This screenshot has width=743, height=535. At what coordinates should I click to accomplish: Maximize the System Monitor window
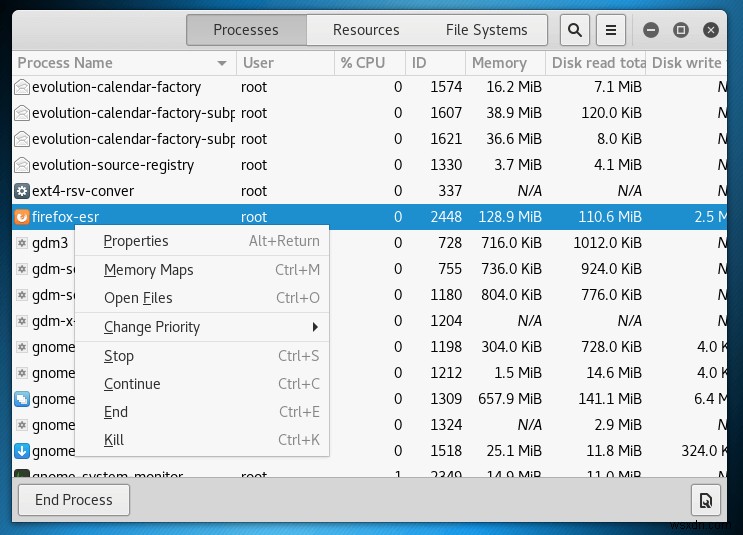[x=681, y=30]
